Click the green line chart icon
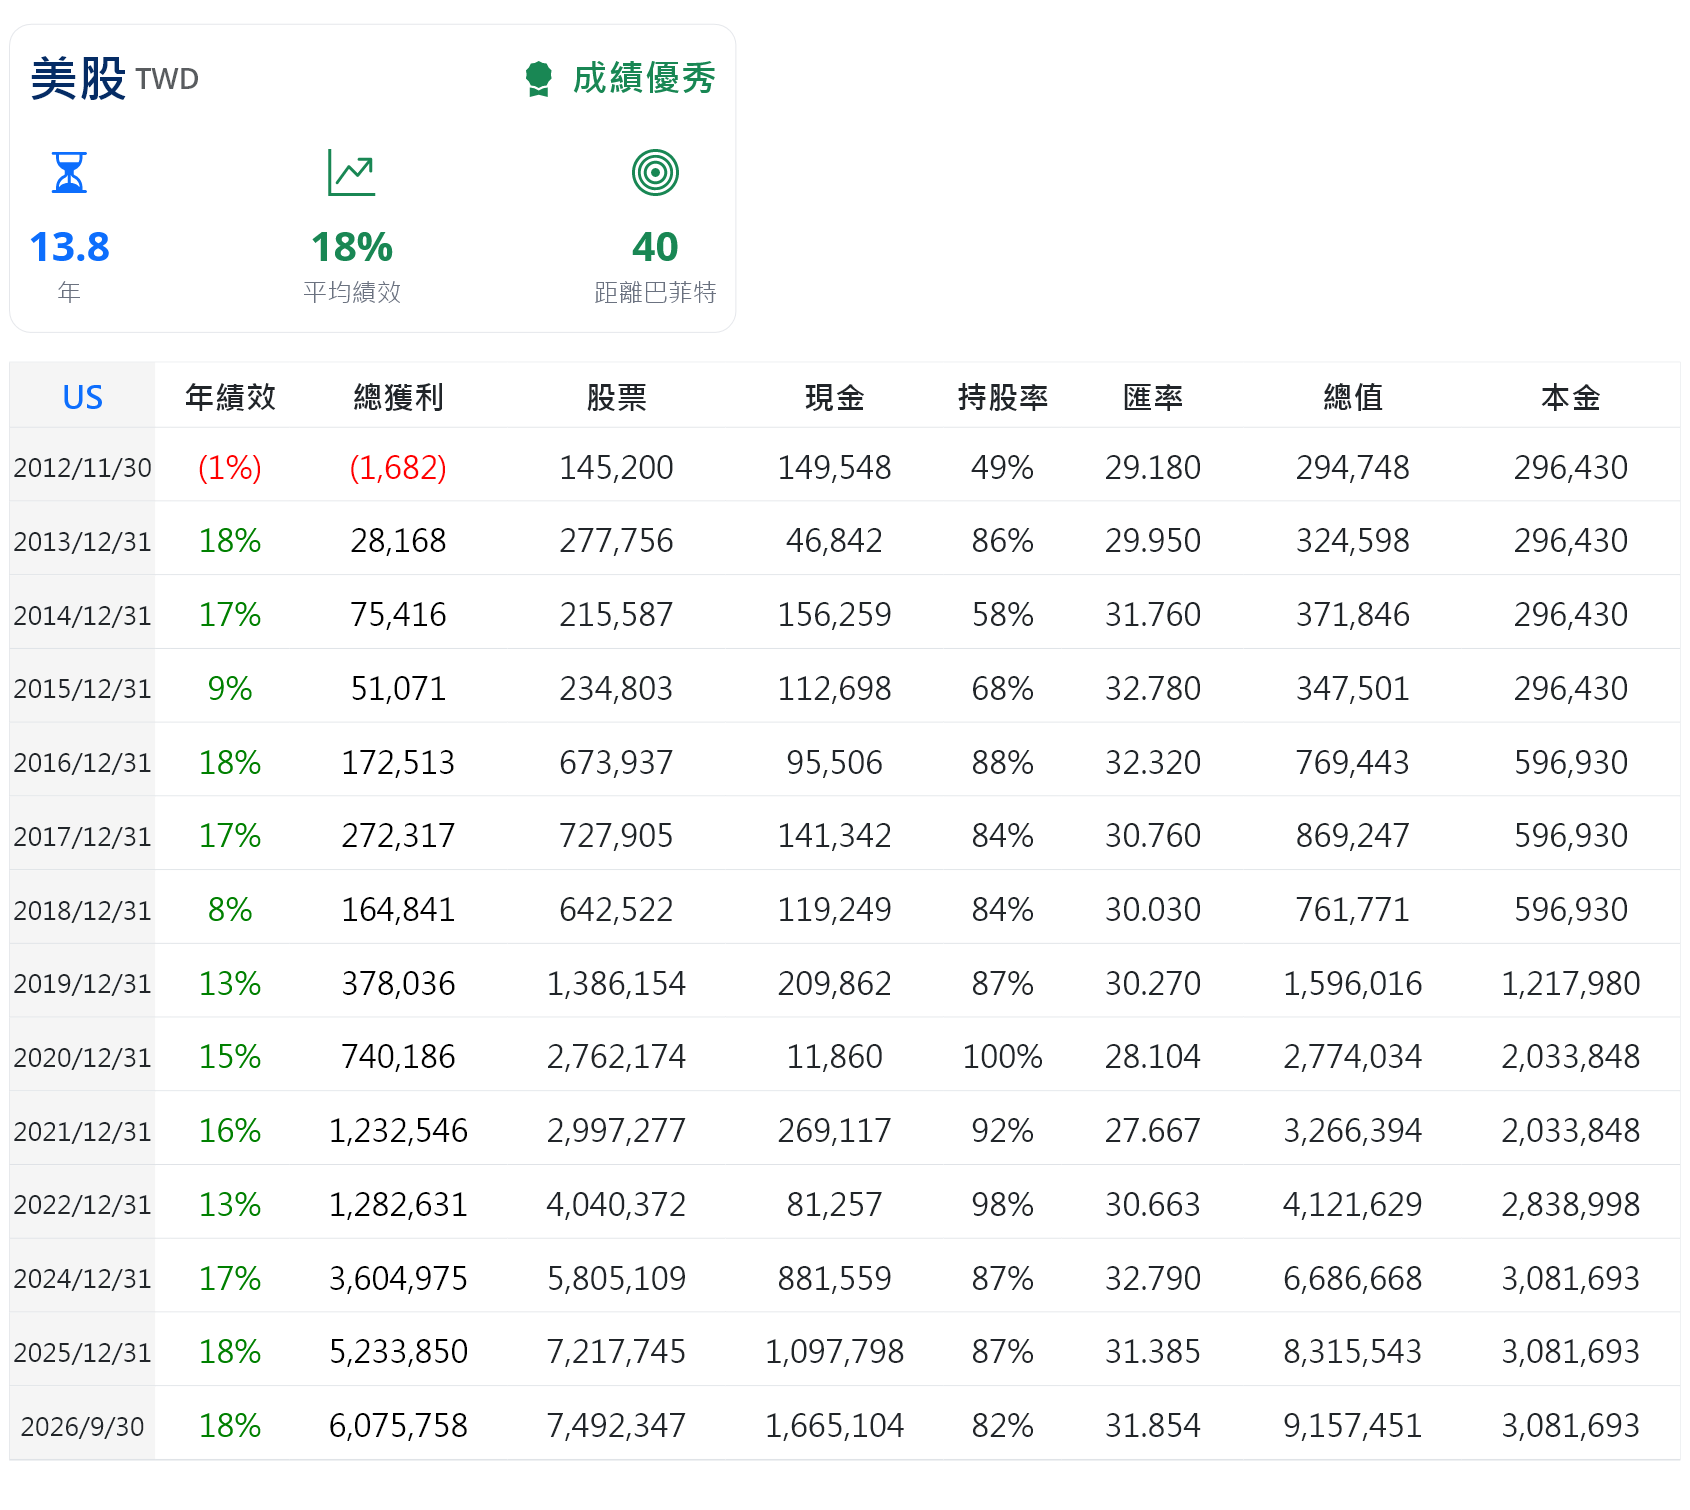This screenshot has width=1690, height=1510. [351, 173]
